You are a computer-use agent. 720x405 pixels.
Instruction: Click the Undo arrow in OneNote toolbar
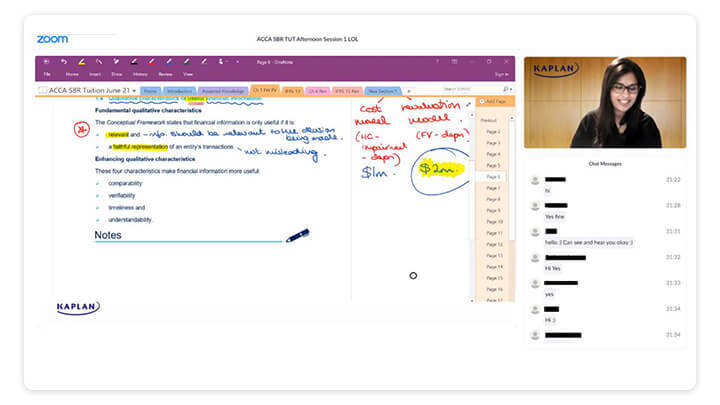click(x=64, y=62)
